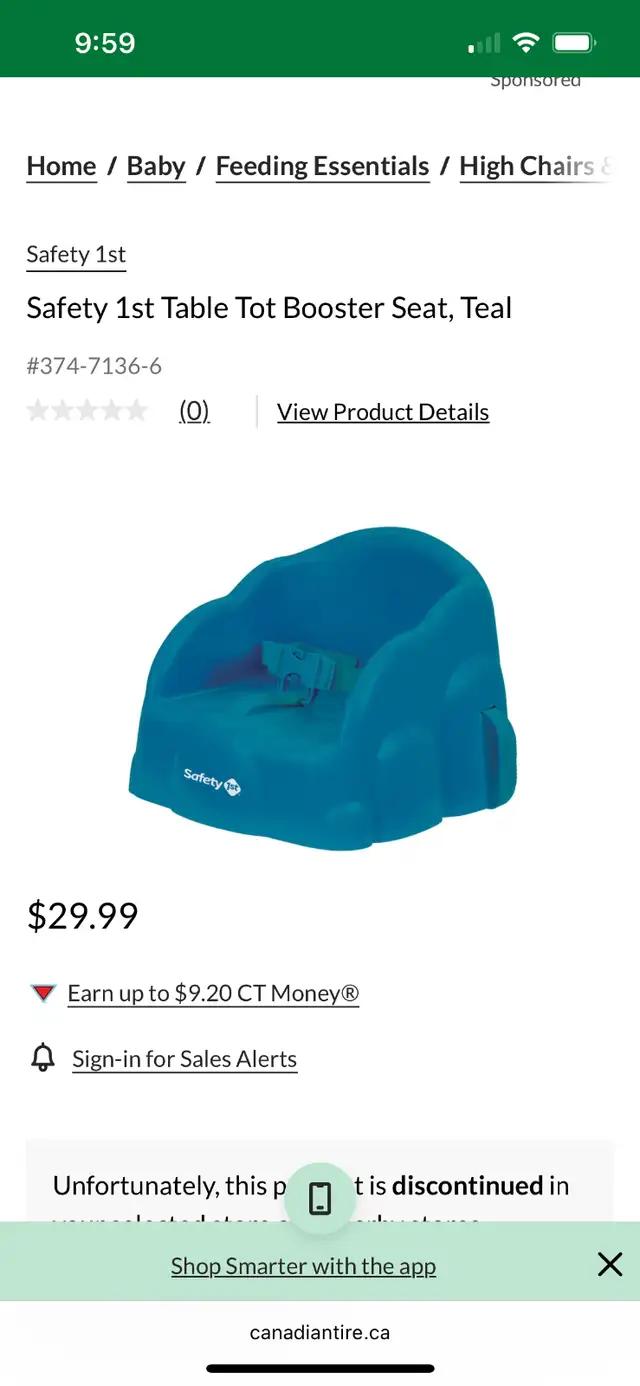
Task: Open Shop Smarter with the app link
Action: pyautogui.click(x=303, y=1266)
